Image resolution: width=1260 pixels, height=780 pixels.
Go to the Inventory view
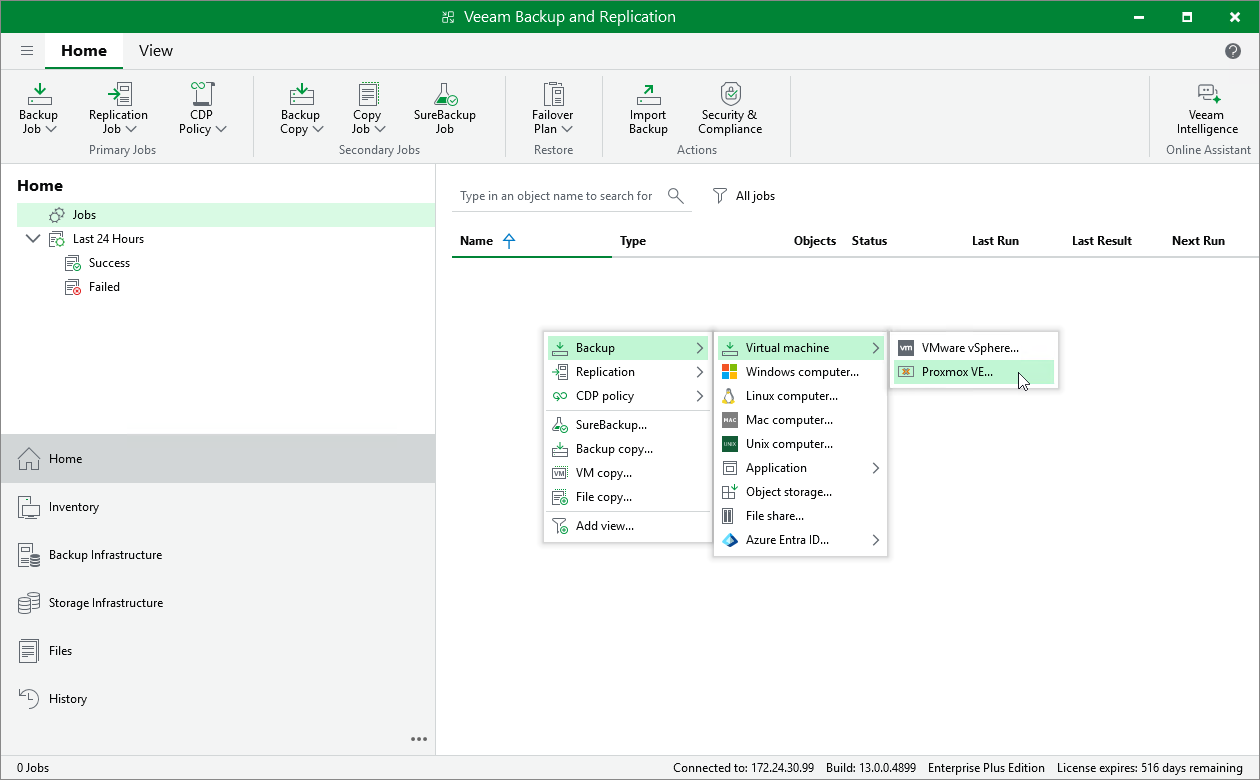74,507
